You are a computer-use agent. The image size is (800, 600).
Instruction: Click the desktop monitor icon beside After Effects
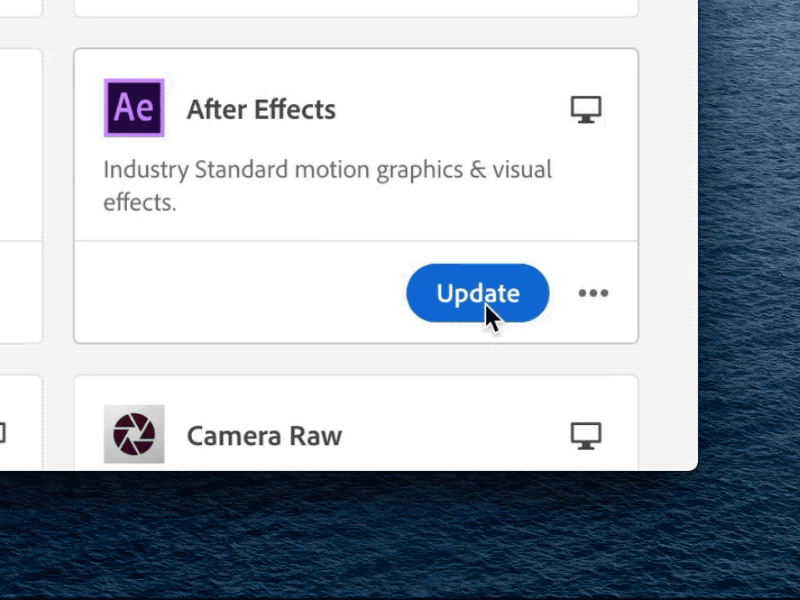(x=586, y=110)
